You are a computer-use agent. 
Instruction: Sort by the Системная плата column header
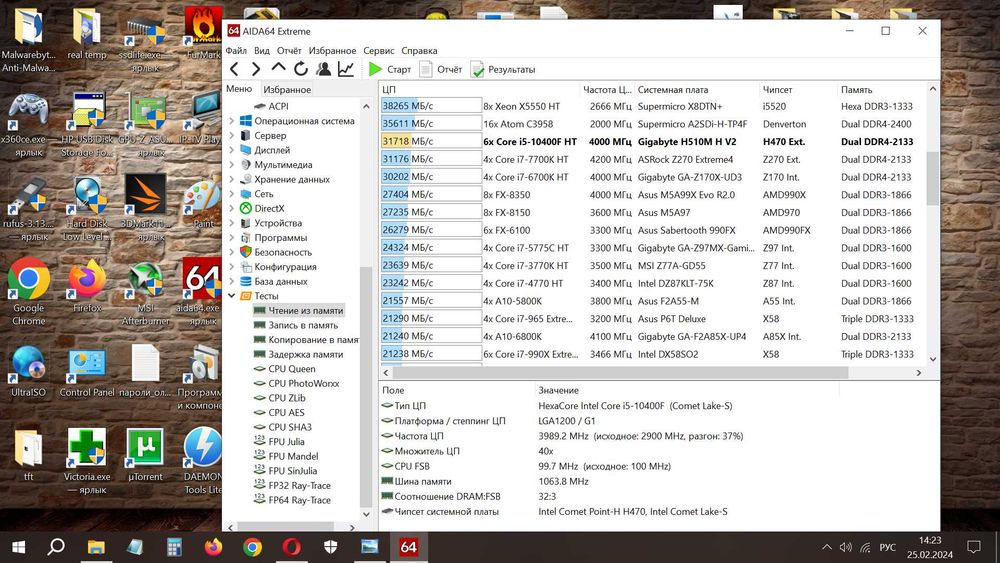pos(697,90)
